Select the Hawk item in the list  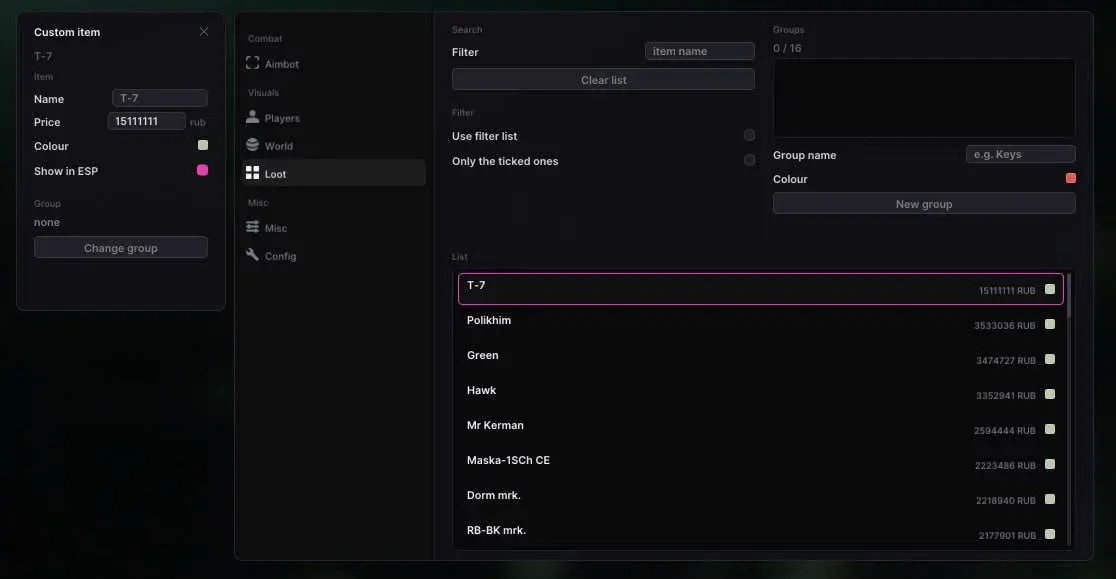[x=761, y=393]
